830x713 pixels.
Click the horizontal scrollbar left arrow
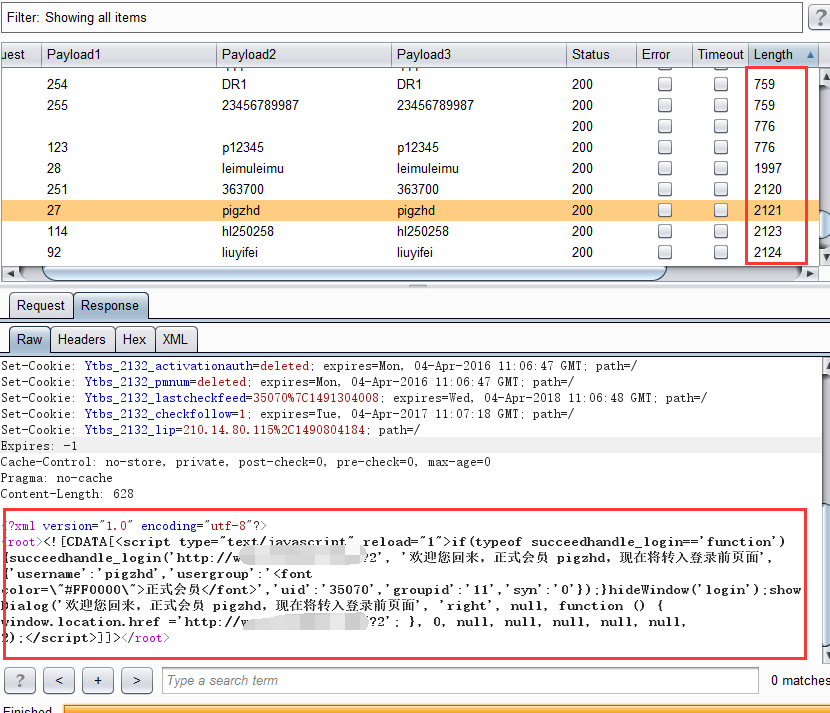[10, 274]
